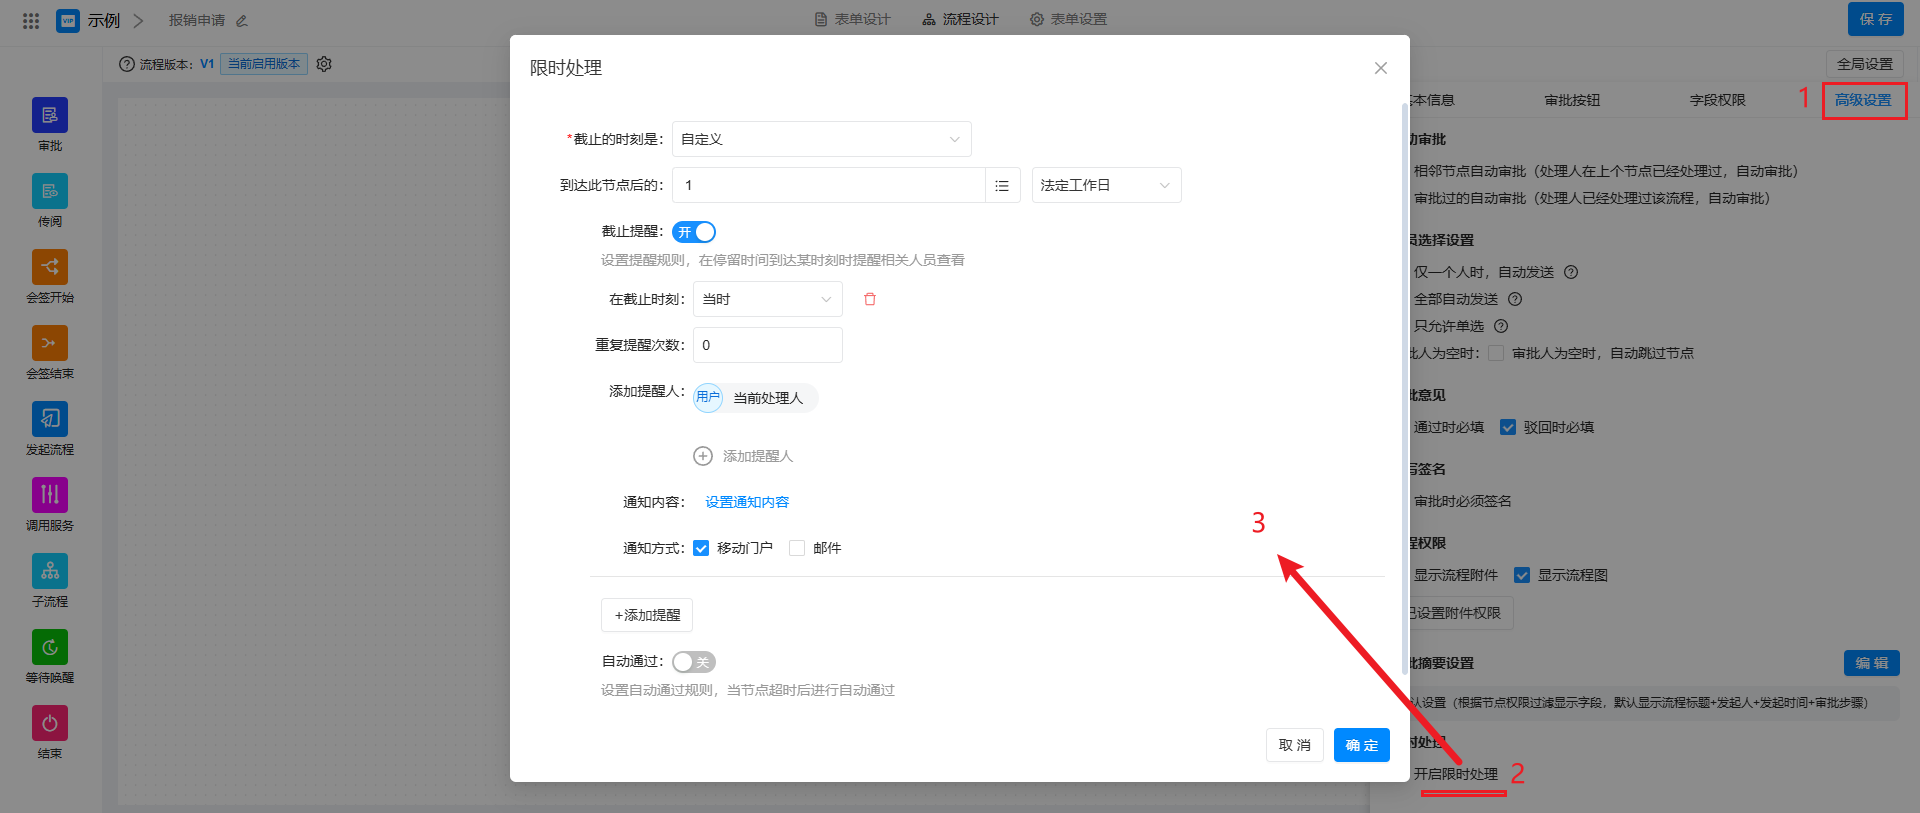This screenshot has width=1920, height=813.
Task: Check the 邮件 notification checkbox
Action: (797, 548)
